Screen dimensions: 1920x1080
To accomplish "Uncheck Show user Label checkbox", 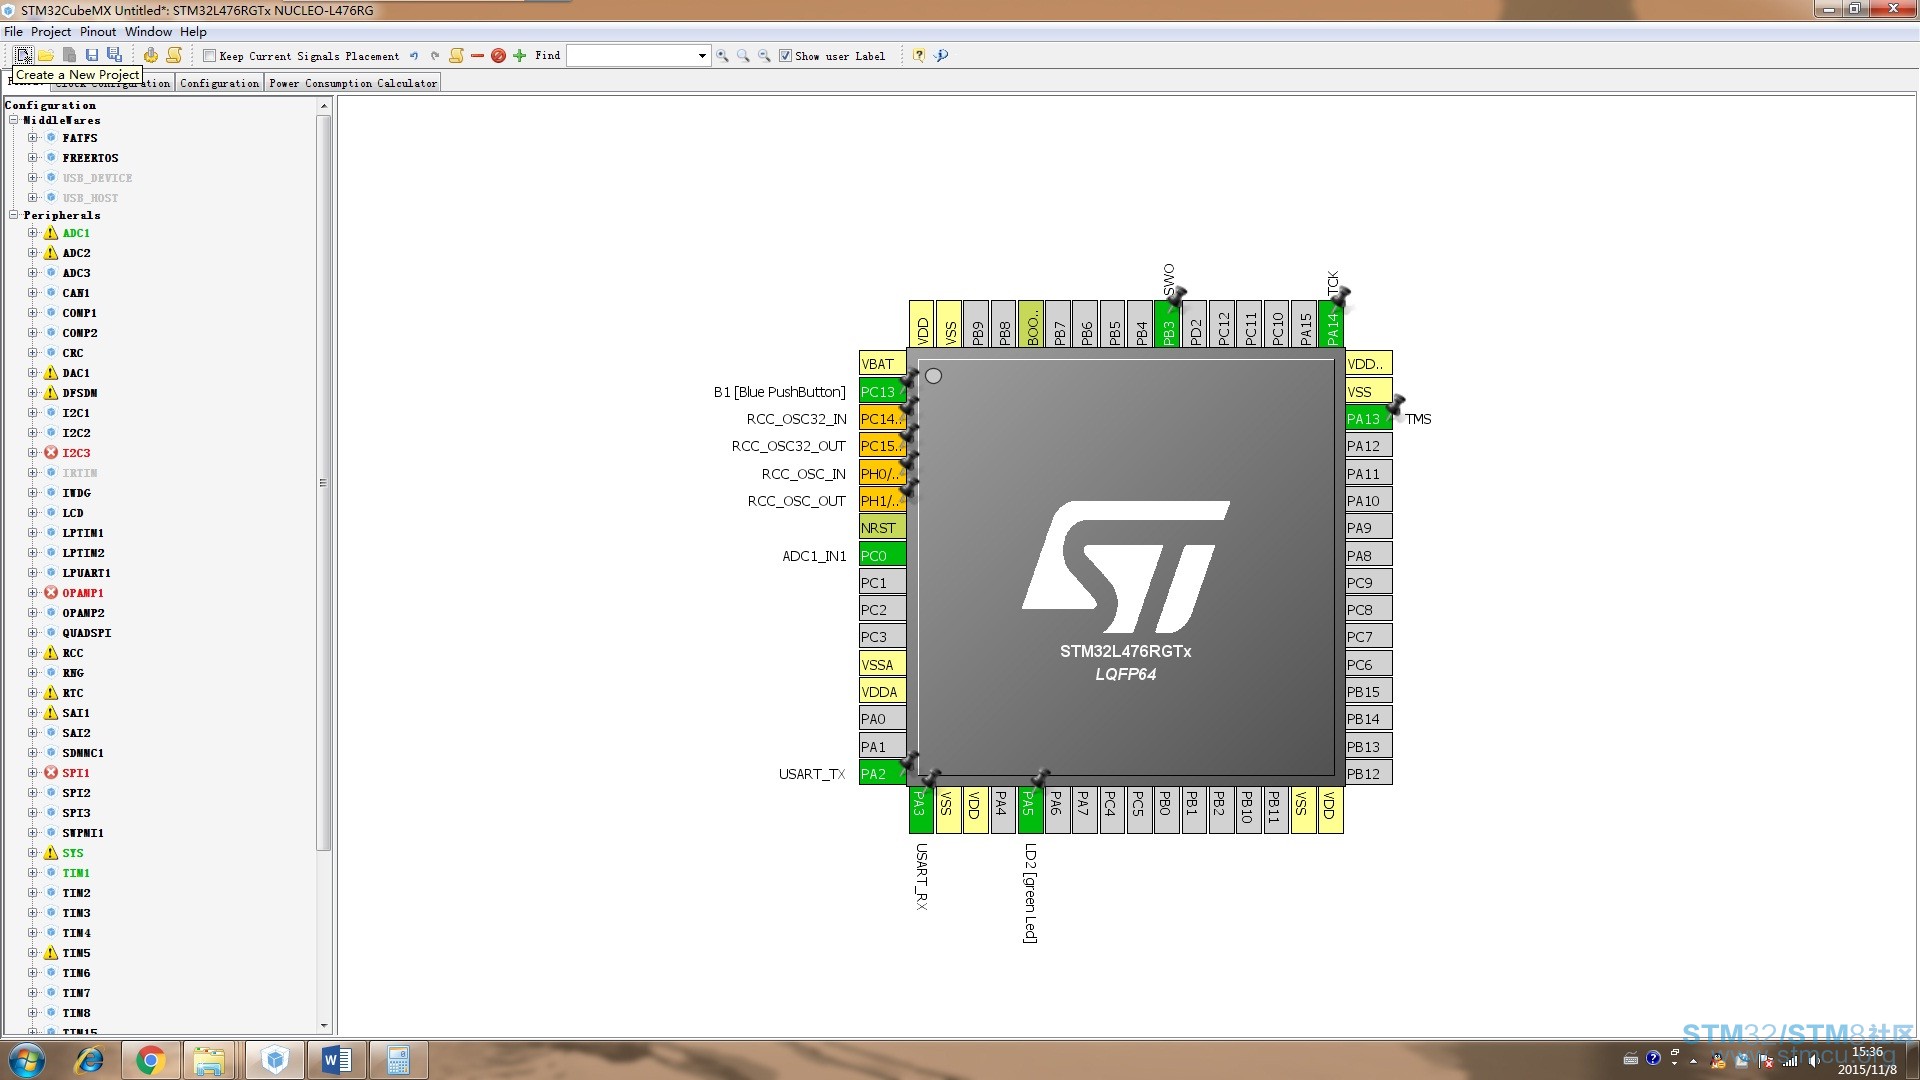I will [785, 56].
